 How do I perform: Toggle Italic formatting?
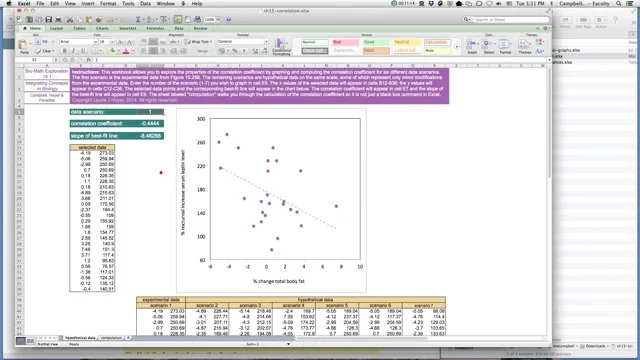(x=73, y=51)
